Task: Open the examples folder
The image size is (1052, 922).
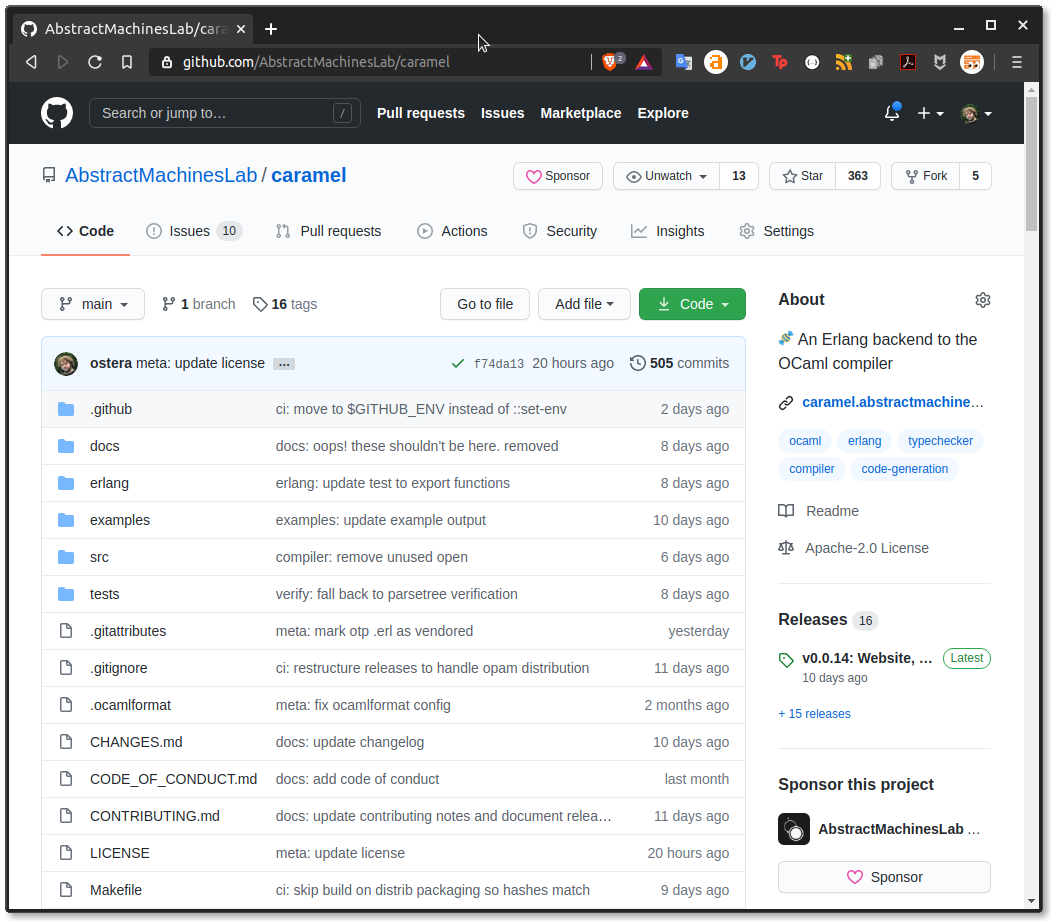Action: pyautogui.click(x=119, y=520)
